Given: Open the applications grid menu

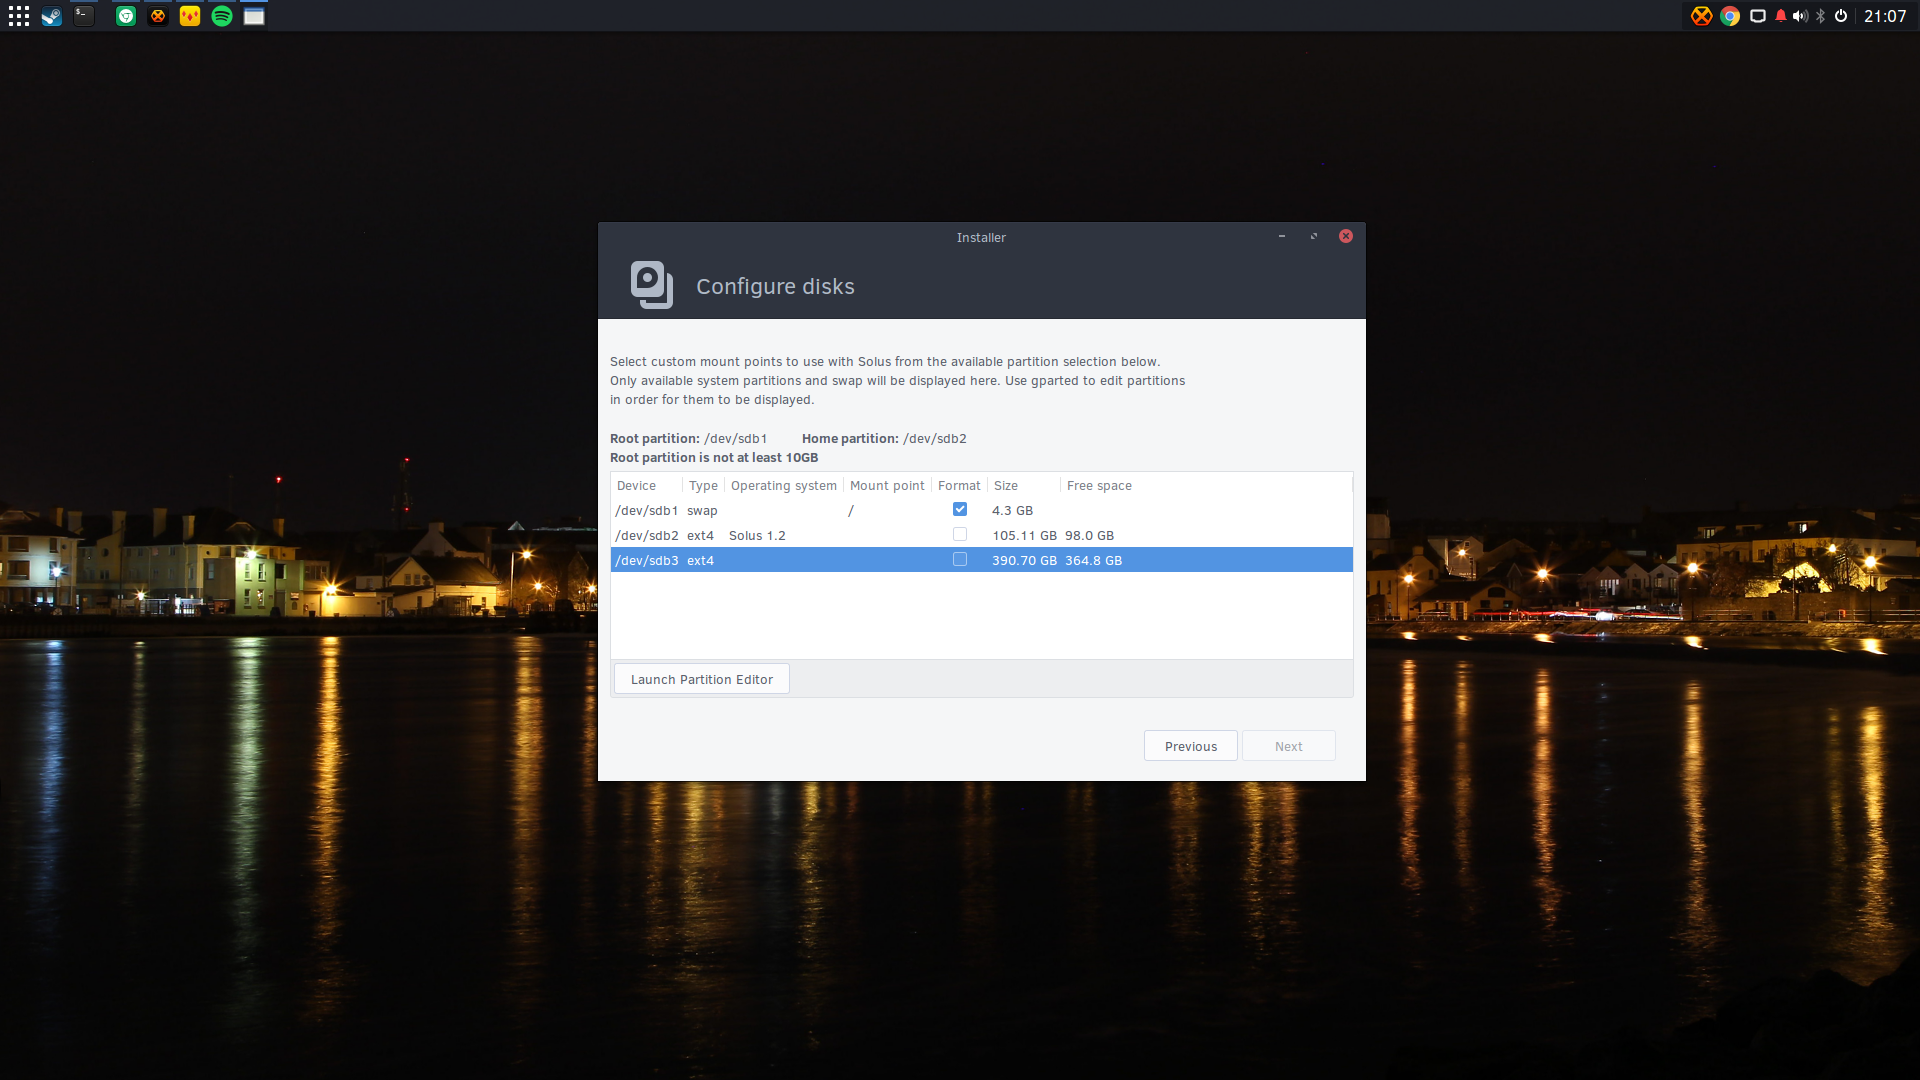Looking at the screenshot, I should [19, 16].
